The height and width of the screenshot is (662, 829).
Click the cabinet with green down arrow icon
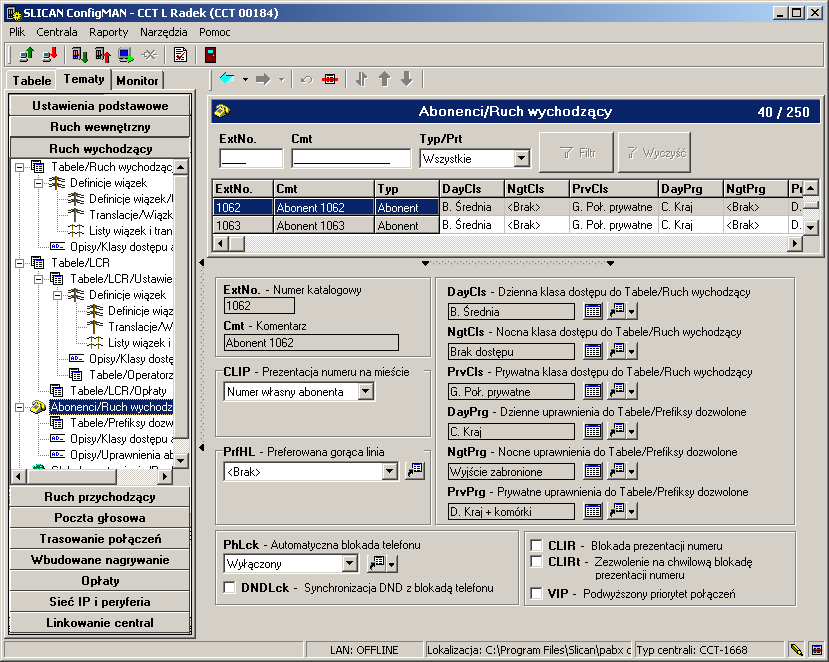pyautogui.click(x=80, y=54)
